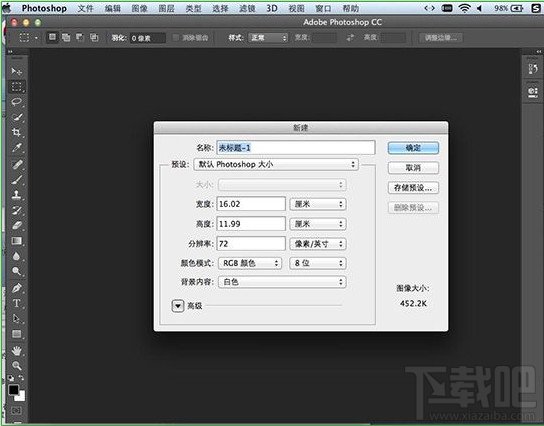544x426 pixels.
Task: Open the Photoshop application menu
Action: [x=44, y=8]
